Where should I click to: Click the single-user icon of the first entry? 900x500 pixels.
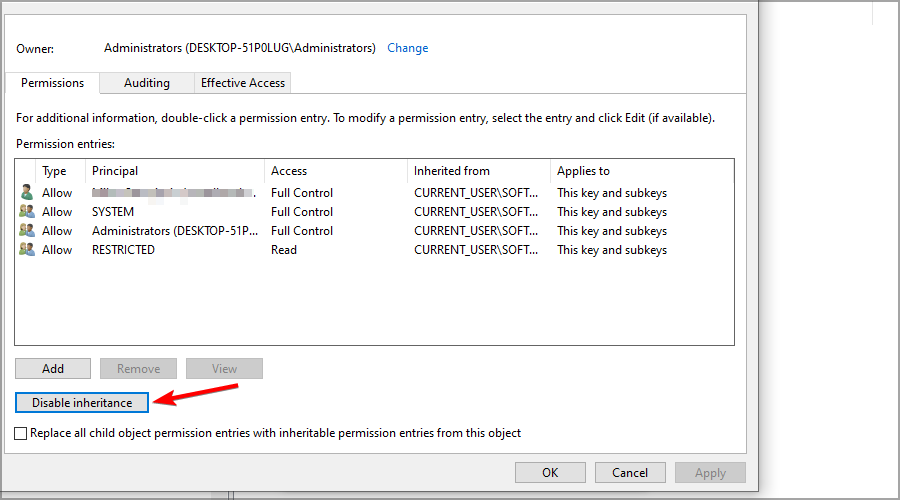[26, 192]
